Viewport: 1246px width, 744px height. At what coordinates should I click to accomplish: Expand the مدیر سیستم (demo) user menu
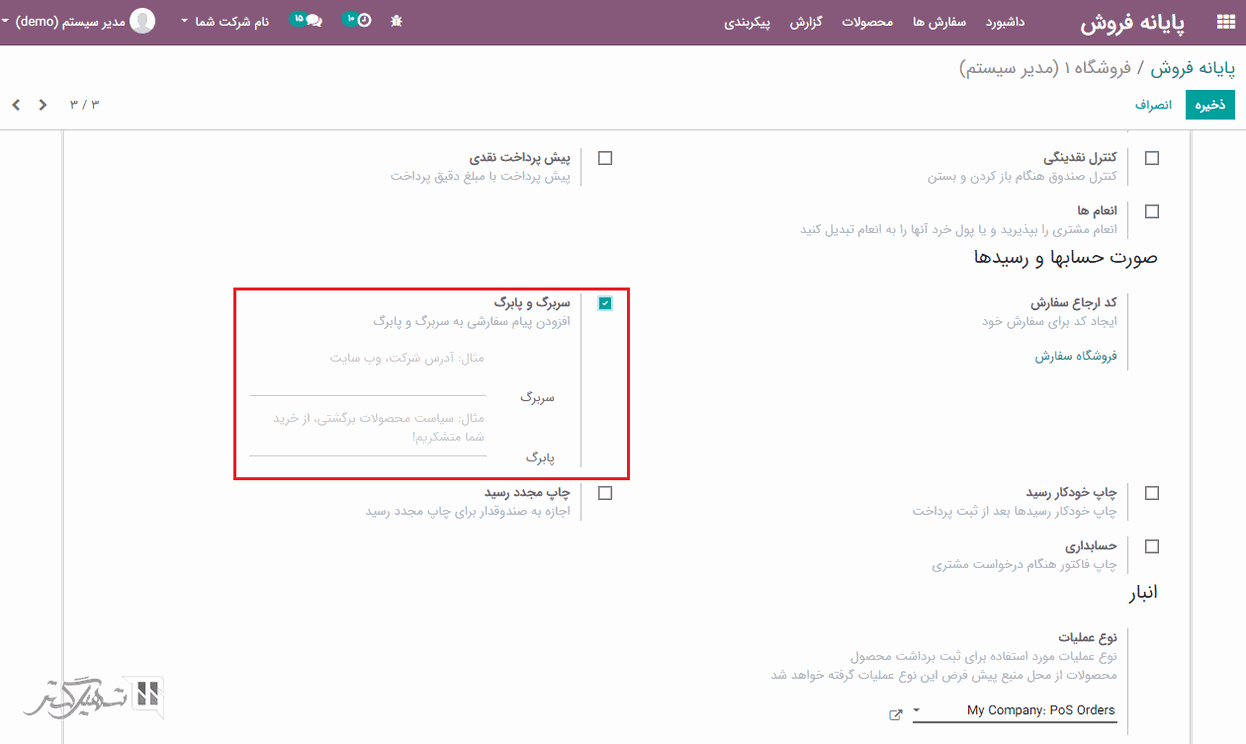[x=60, y=21]
